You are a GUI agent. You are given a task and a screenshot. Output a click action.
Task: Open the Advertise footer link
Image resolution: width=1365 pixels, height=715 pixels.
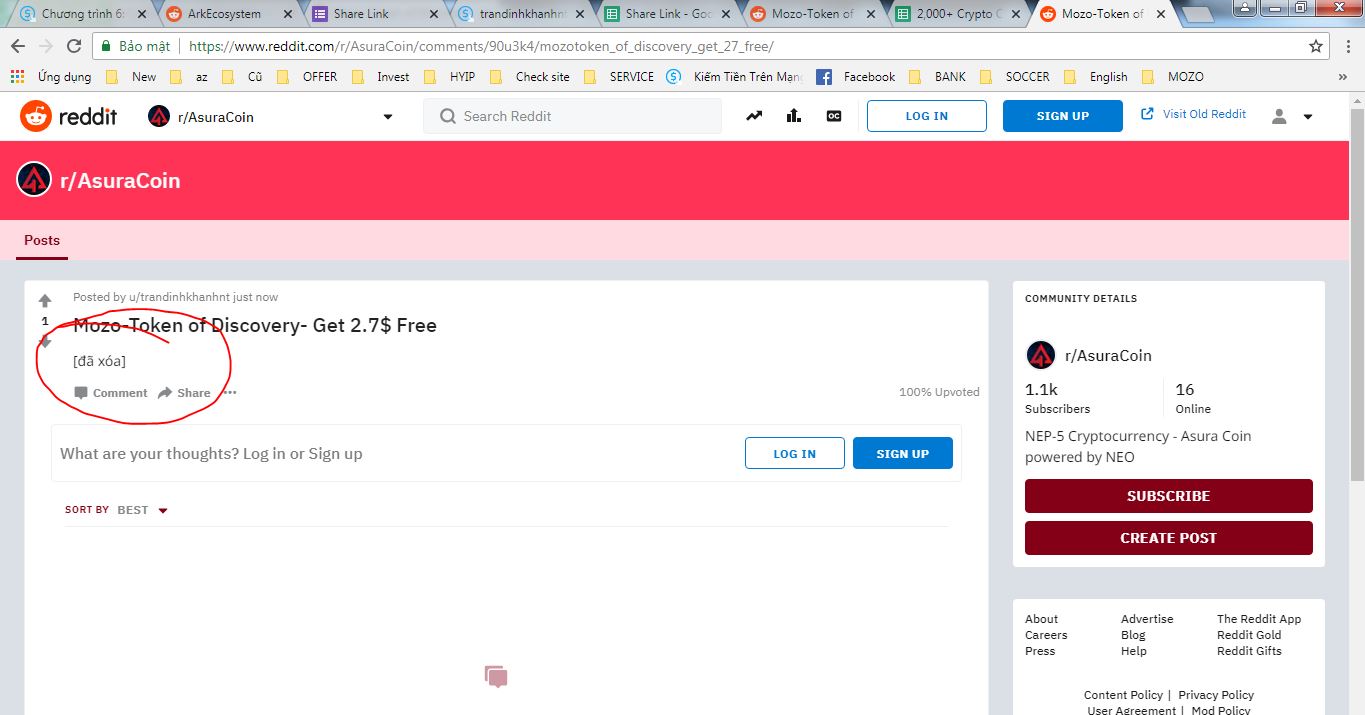(x=1147, y=619)
